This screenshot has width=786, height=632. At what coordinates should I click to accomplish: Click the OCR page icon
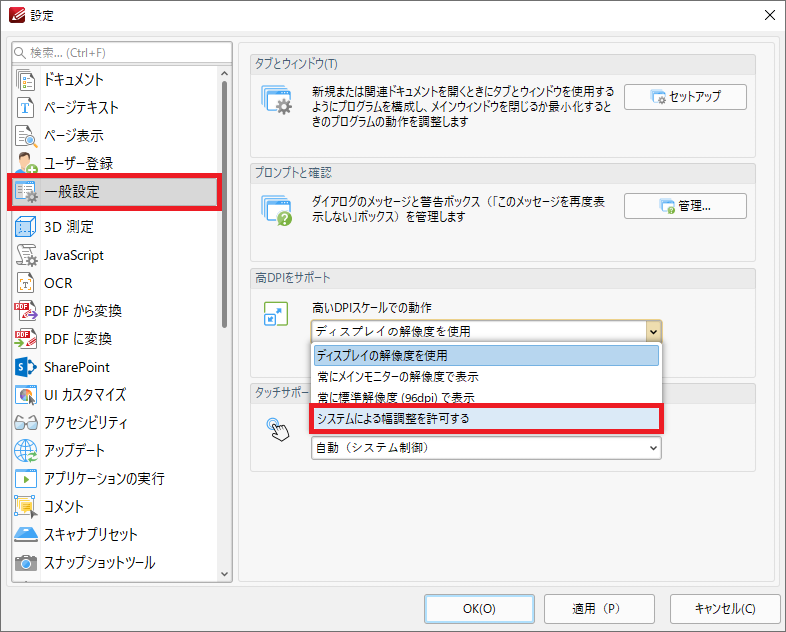click(x=26, y=283)
